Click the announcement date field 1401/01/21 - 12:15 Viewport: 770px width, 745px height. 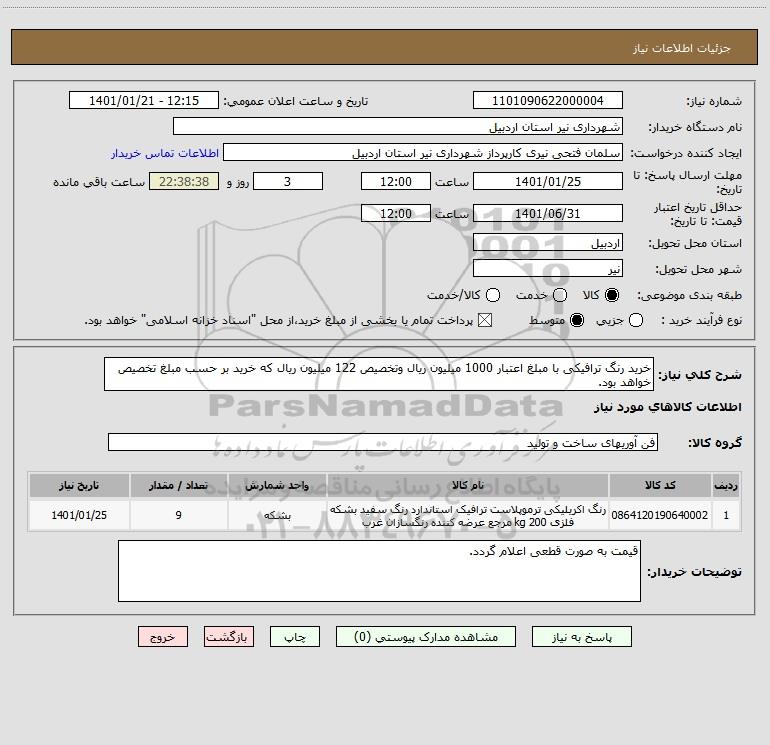[144, 101]
